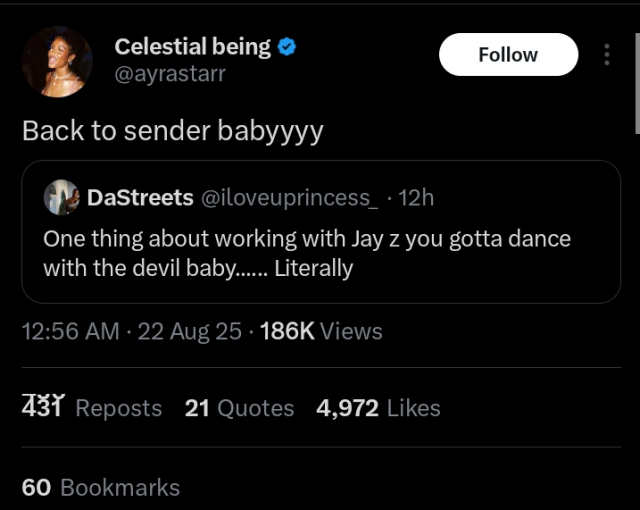Select the "Back to sender babyyyy" text
640x510 pixels.
(x=172, y=131)
